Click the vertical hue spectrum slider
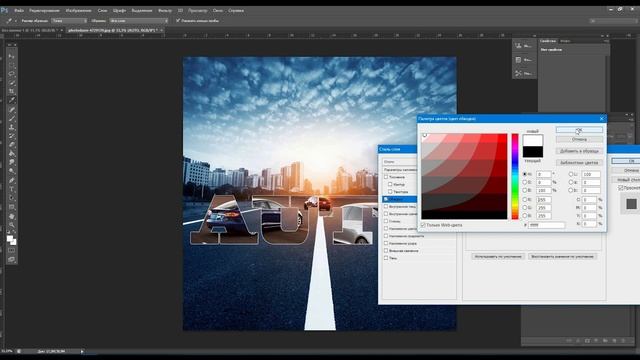 [515, 176]
